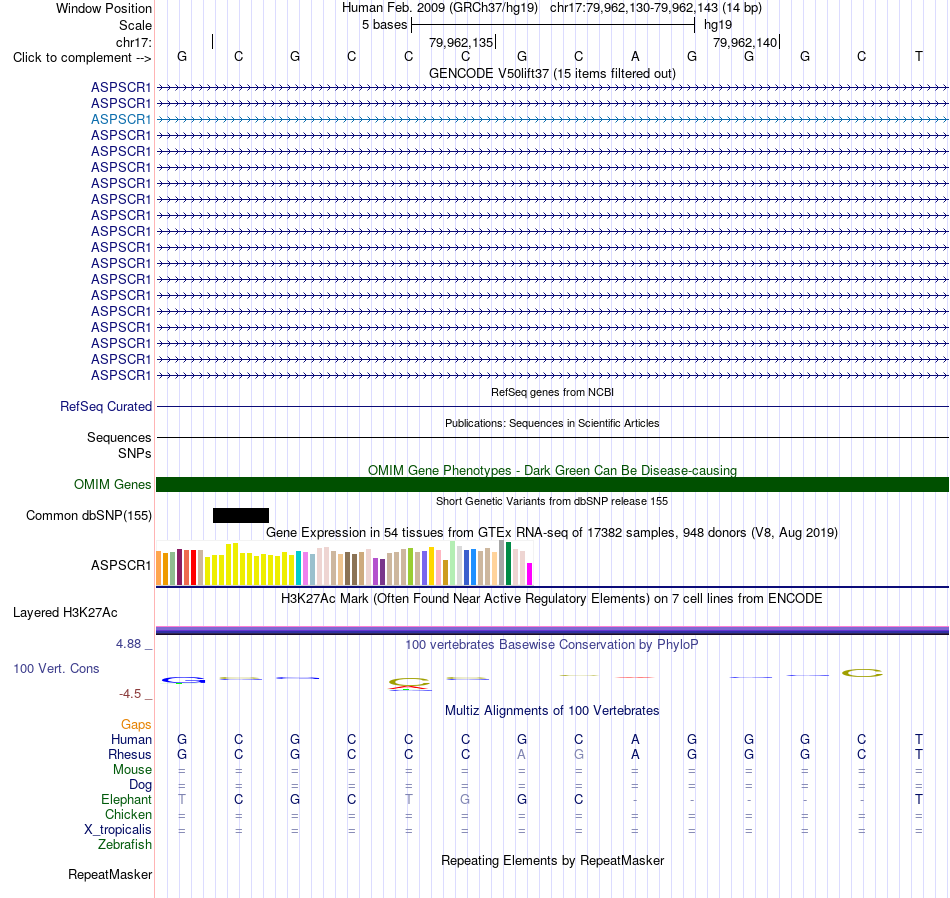This screenshot has height=898, width=950.
Task: Click the 'OMIM Gene Phenotypes' green title
Action: click(552, 470)
